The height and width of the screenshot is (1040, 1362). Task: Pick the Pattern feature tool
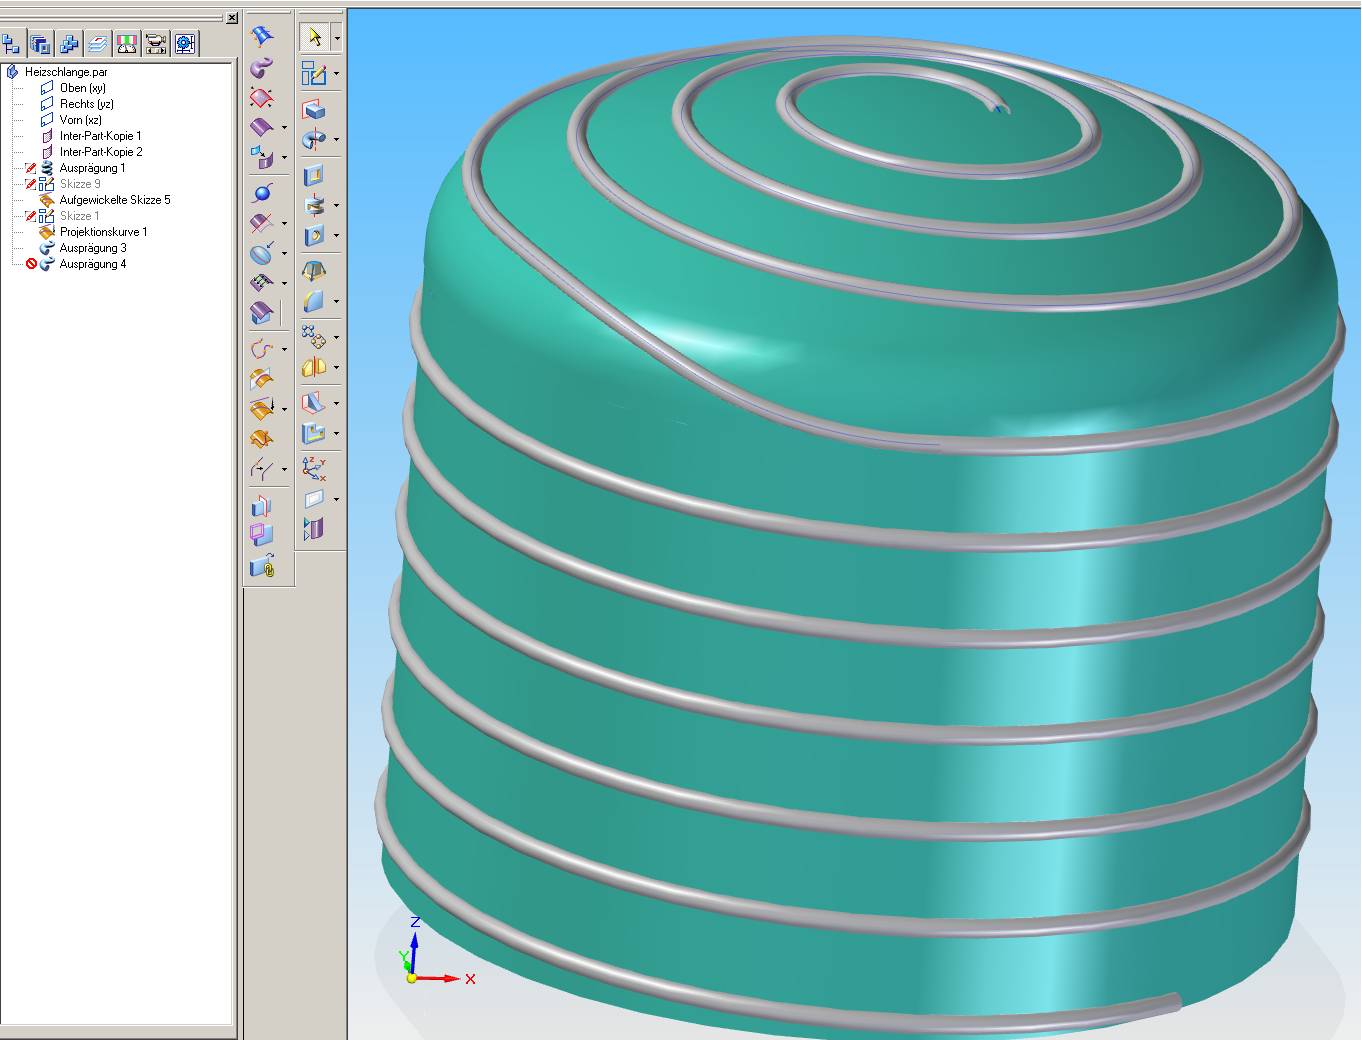(314, 337)
